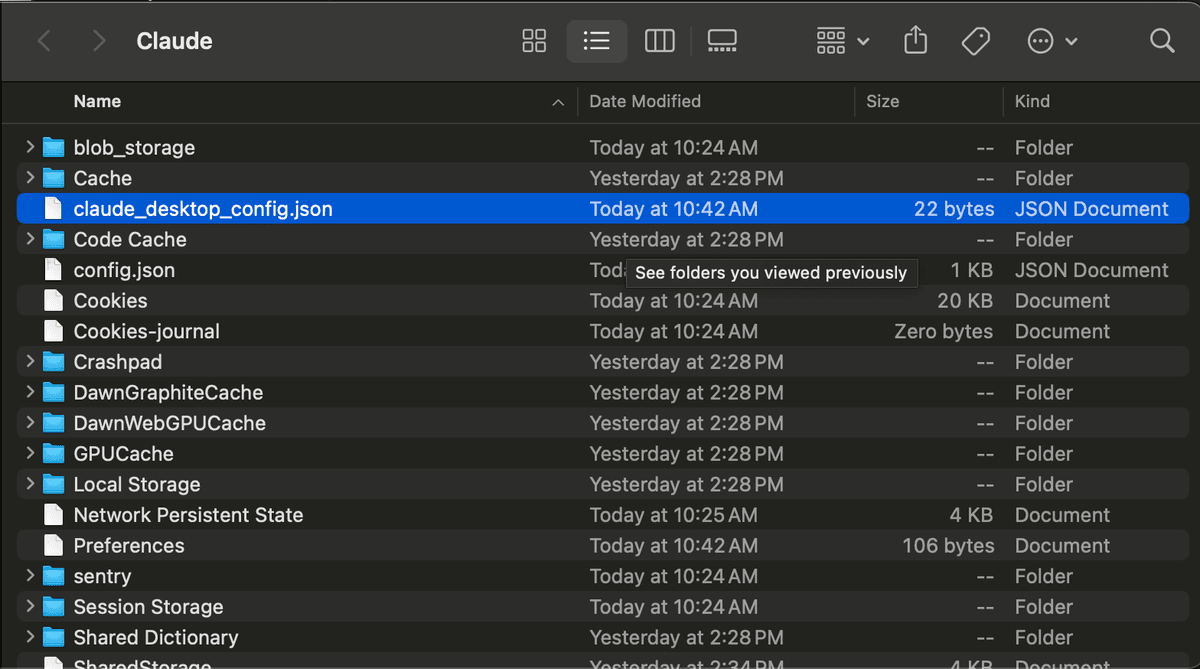Click the claude_desktop_config.json file icon
This screenshot has width=1200, height=669.
(x=53, y=209)
